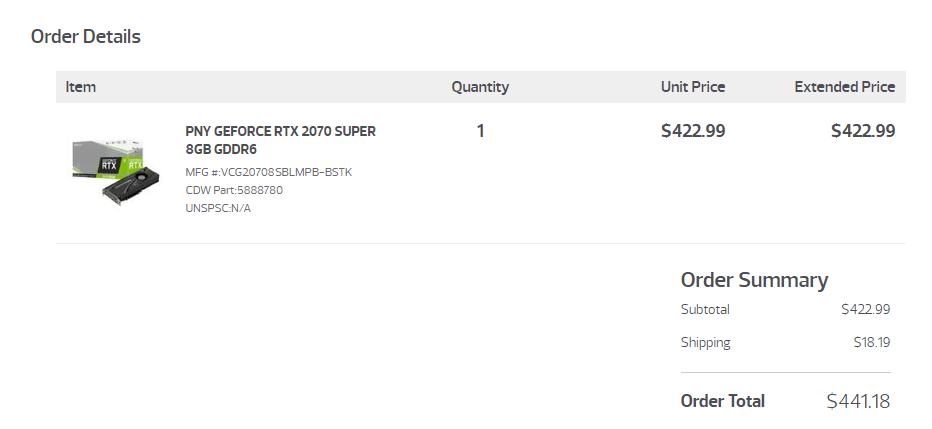Select the $18.19 shipping cost
932x429 pixels.
(871, 342)
